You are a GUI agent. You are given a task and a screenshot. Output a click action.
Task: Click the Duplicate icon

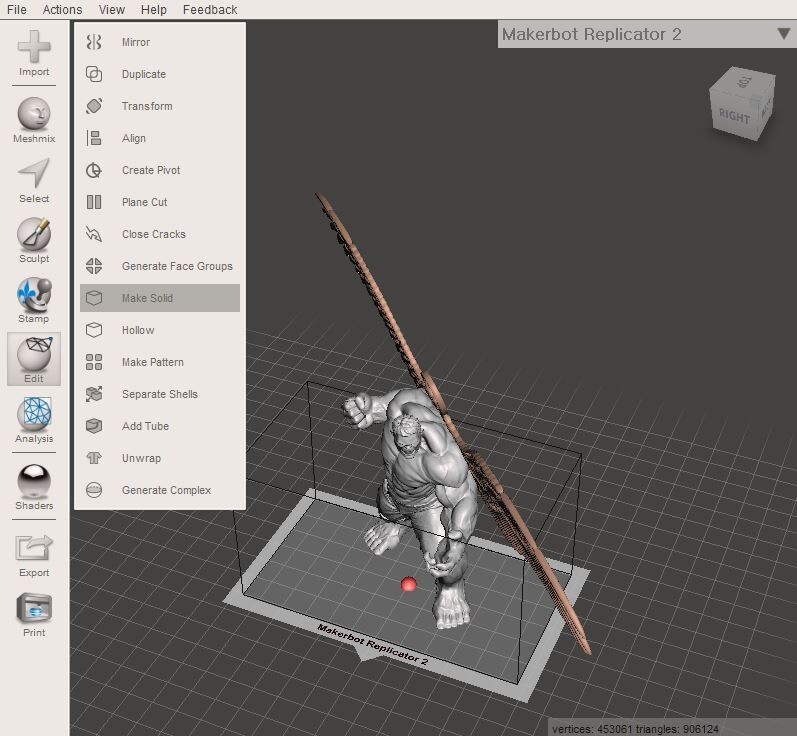click(94, 74)
